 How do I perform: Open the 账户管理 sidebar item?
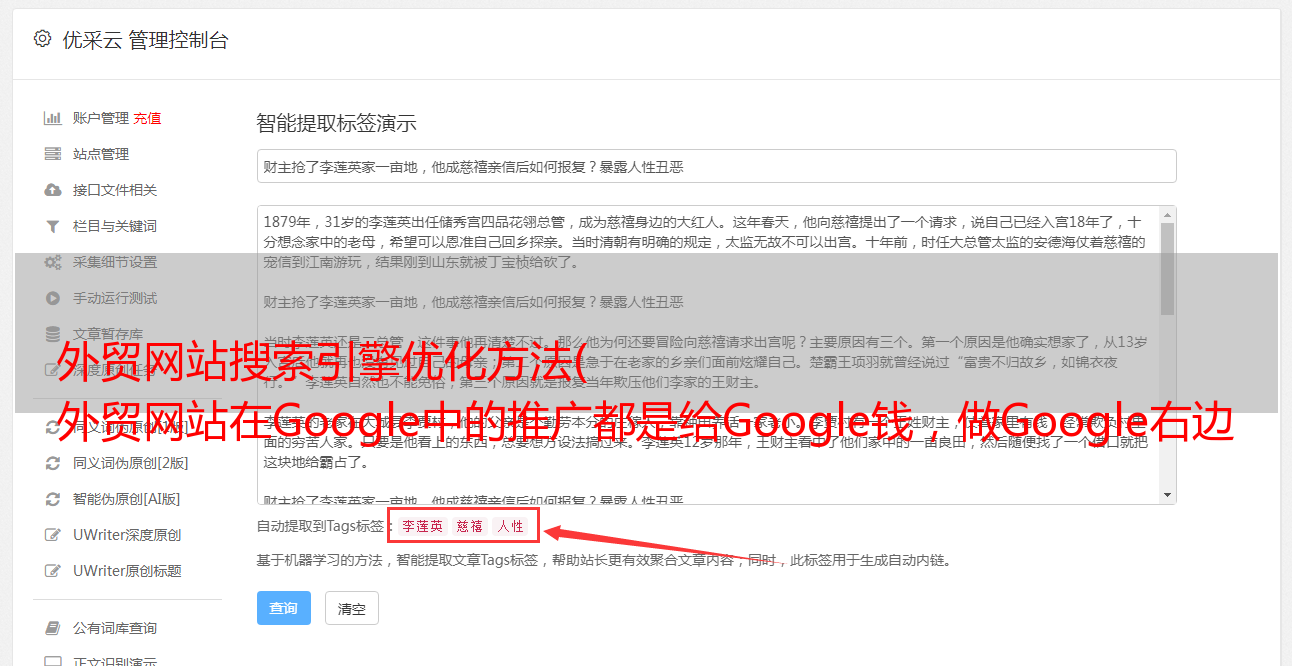pos(101,118)
